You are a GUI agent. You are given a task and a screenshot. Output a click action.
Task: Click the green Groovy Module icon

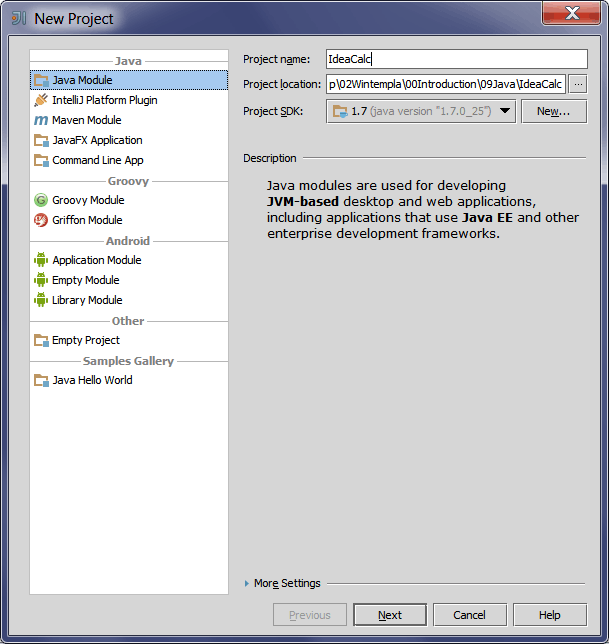pos(41,200)
